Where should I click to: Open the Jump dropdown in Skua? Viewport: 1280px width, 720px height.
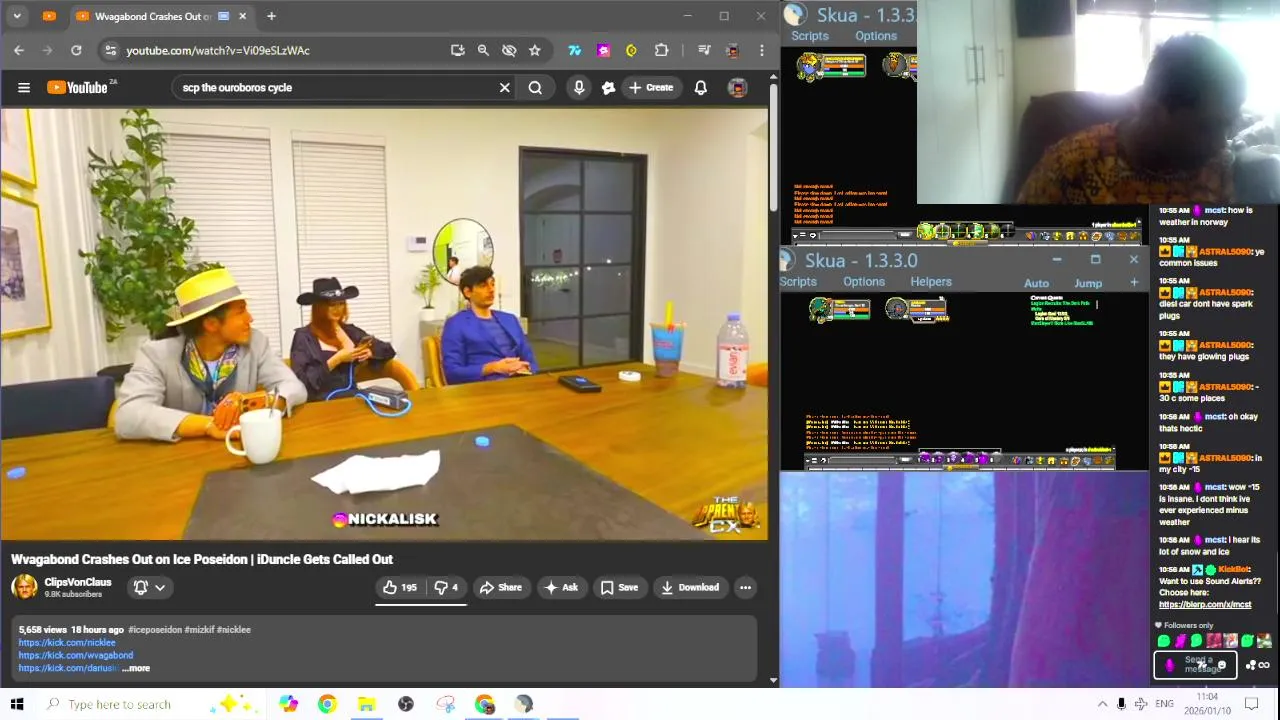[x=1088, y=284]
